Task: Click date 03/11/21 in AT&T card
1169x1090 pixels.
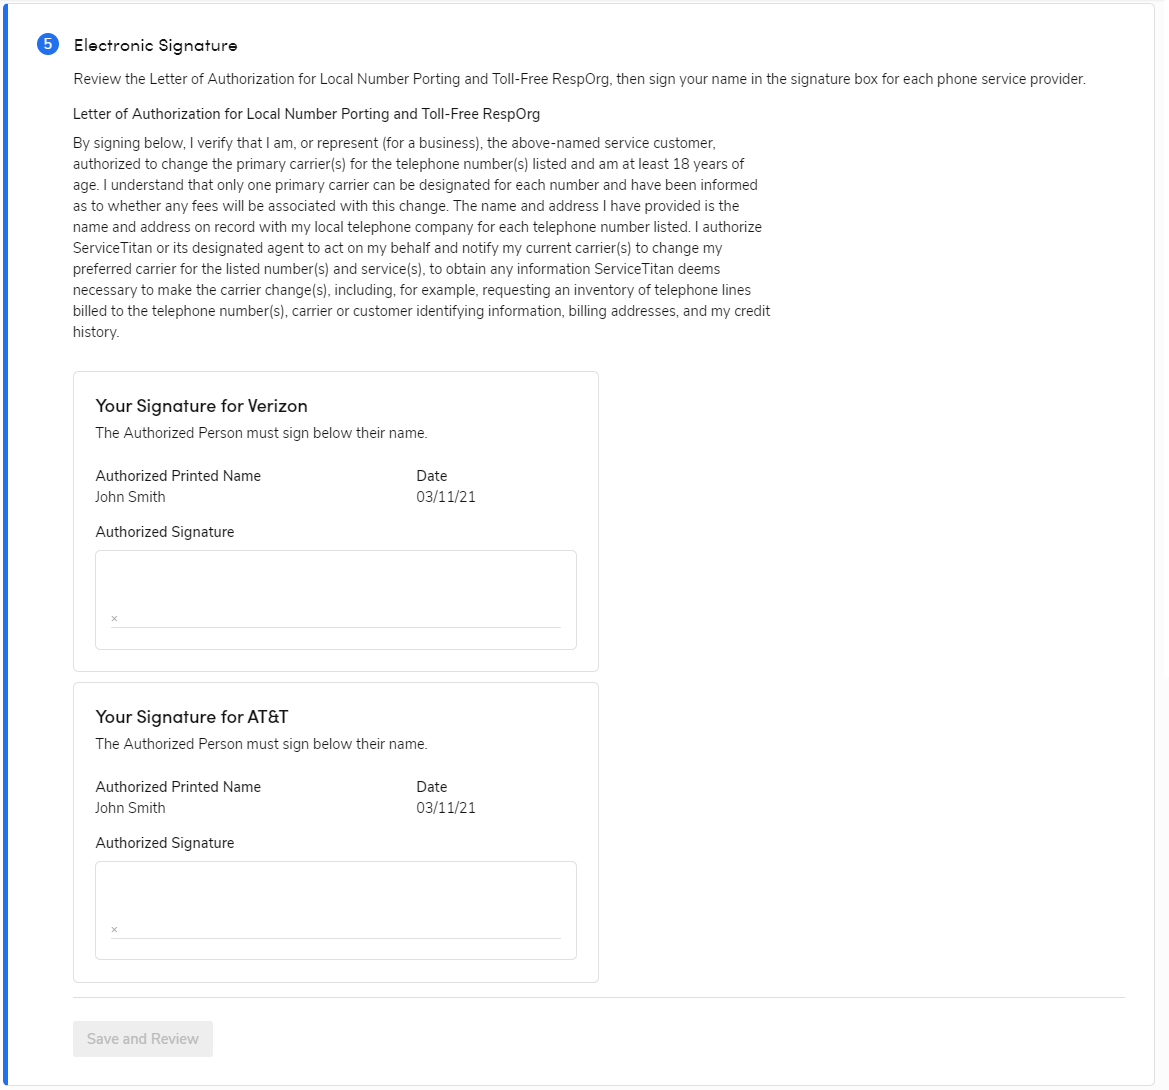Action: (446, 808)
